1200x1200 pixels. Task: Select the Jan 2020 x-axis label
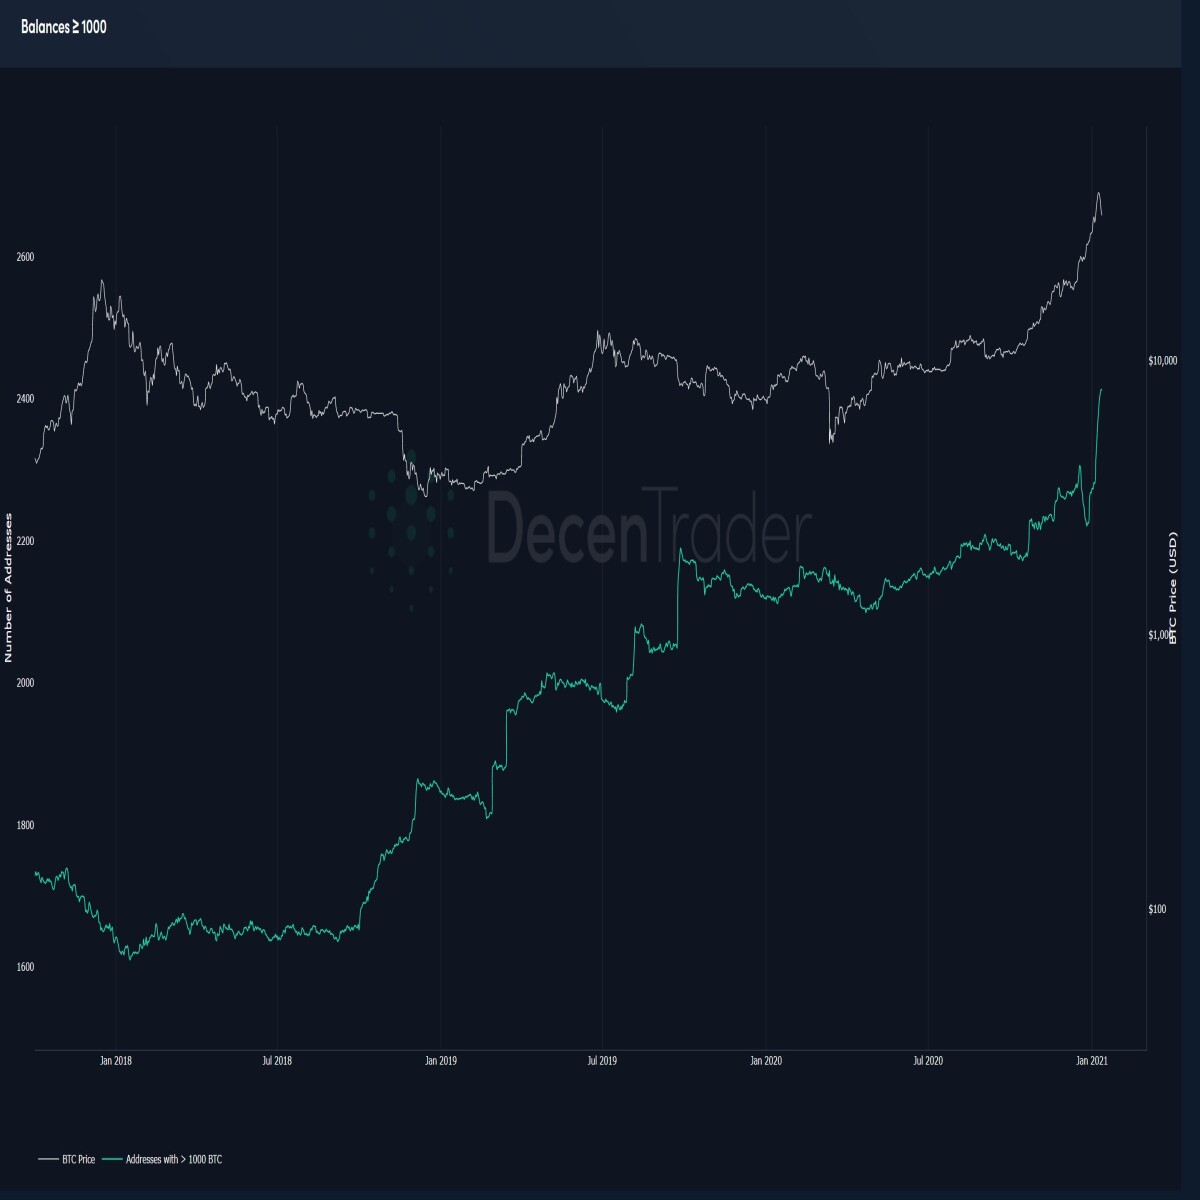(766, 1061)
